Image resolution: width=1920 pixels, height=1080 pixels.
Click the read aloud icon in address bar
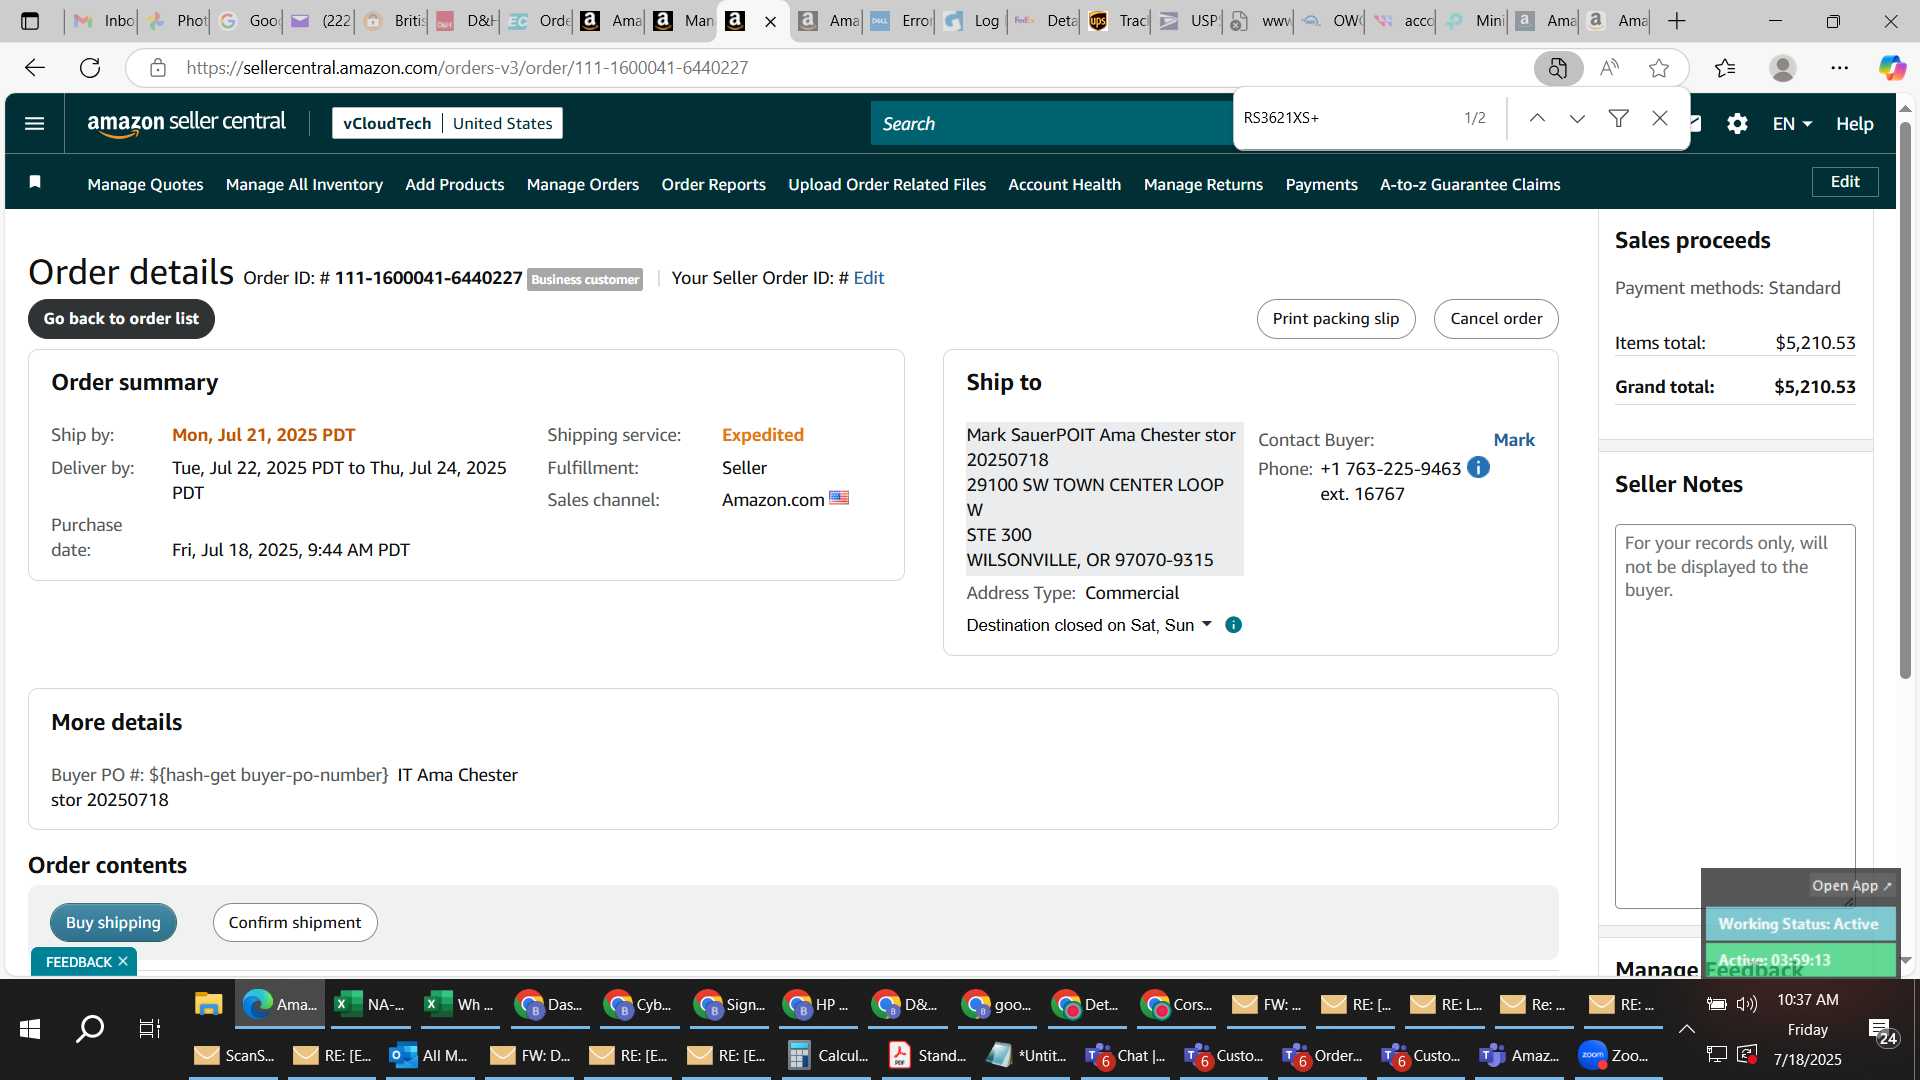[1609, 67]
